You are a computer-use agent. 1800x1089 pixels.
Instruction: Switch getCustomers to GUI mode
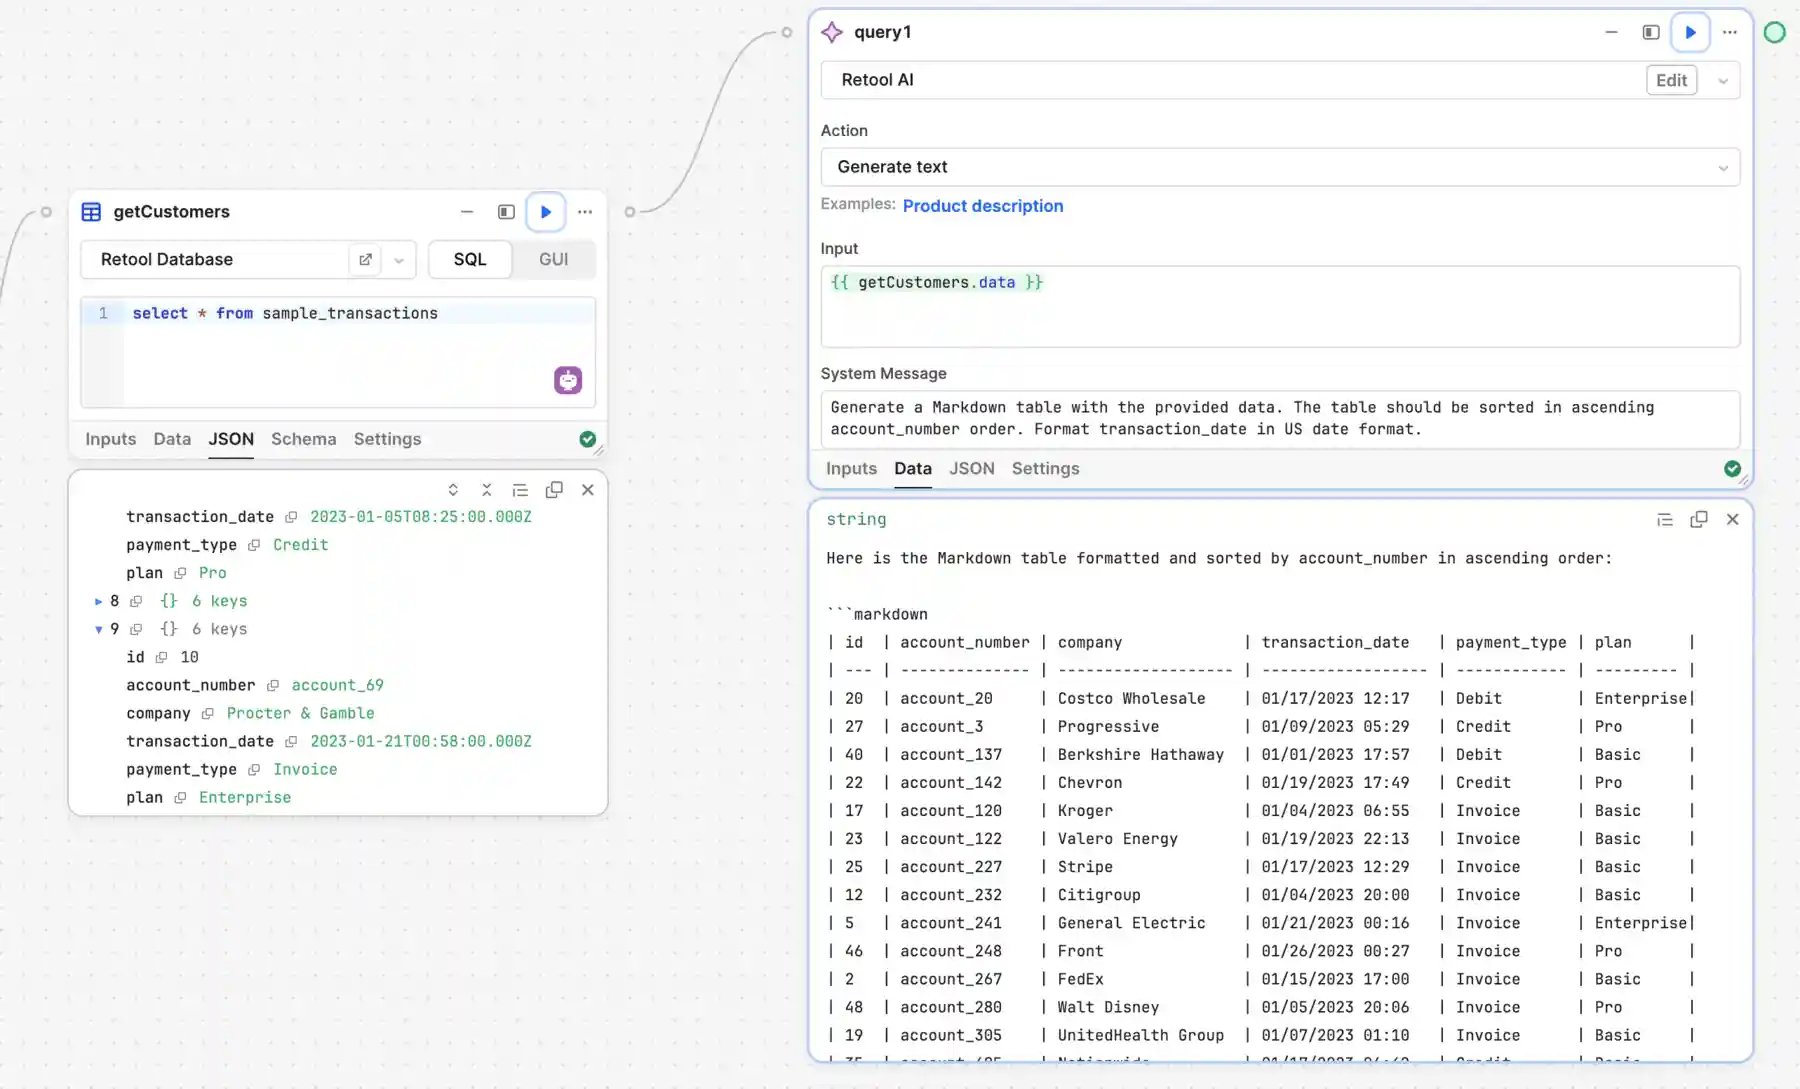tap(553, 260)
